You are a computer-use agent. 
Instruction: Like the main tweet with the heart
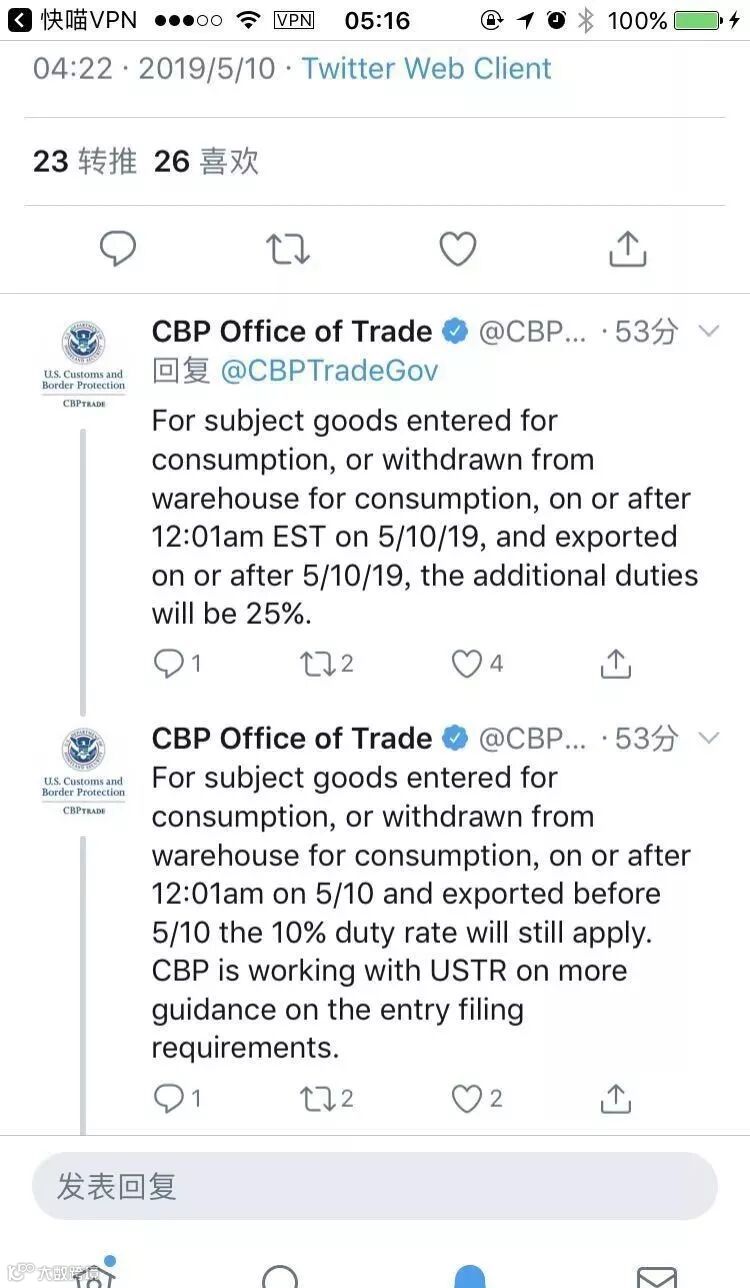point(458,248)
